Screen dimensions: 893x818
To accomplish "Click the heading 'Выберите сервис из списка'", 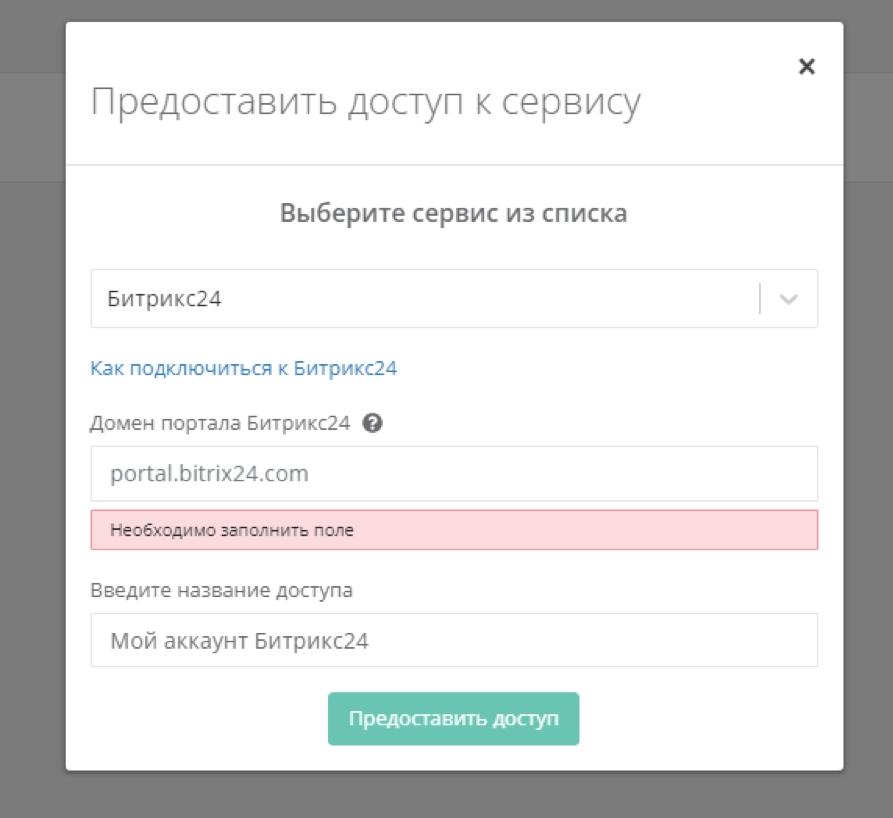I will coord(453,212).
